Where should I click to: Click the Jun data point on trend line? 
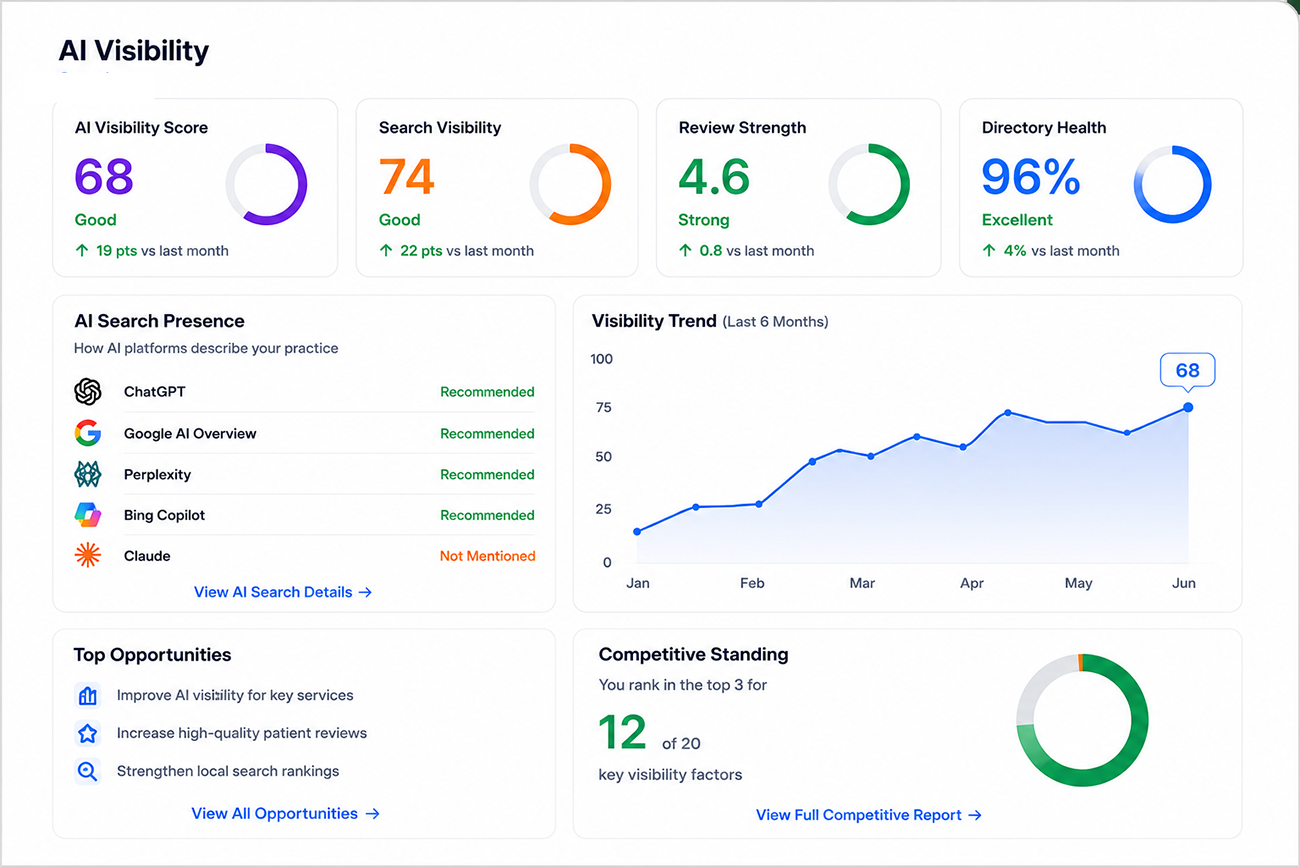(x=1188, y=407)
